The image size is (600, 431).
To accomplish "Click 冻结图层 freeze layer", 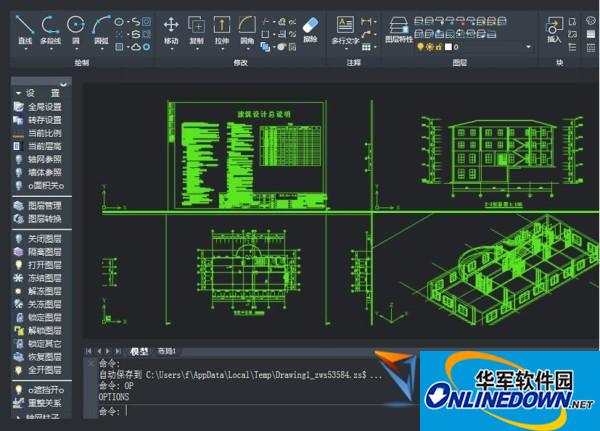I will point(38,278).
